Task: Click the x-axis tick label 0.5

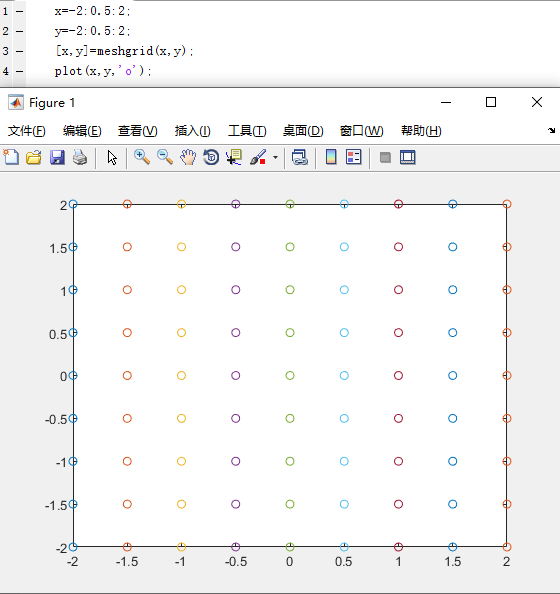Action: coord(343,561)
